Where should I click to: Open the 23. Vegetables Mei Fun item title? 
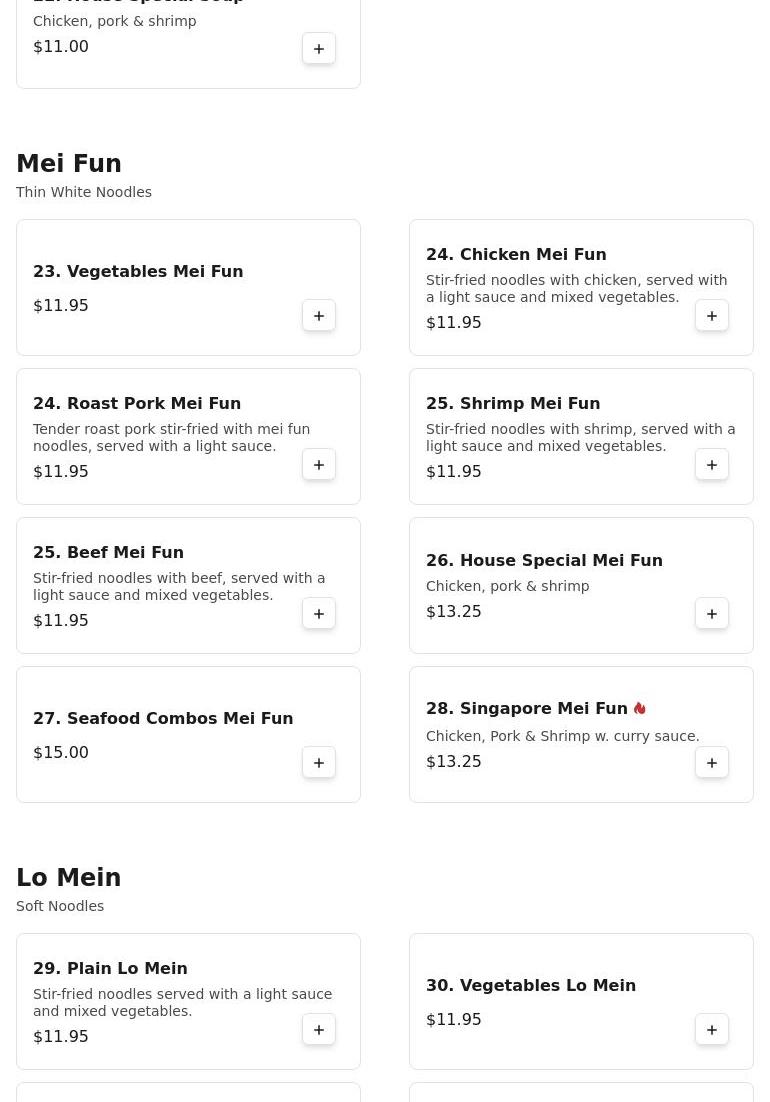click(138, 271)
